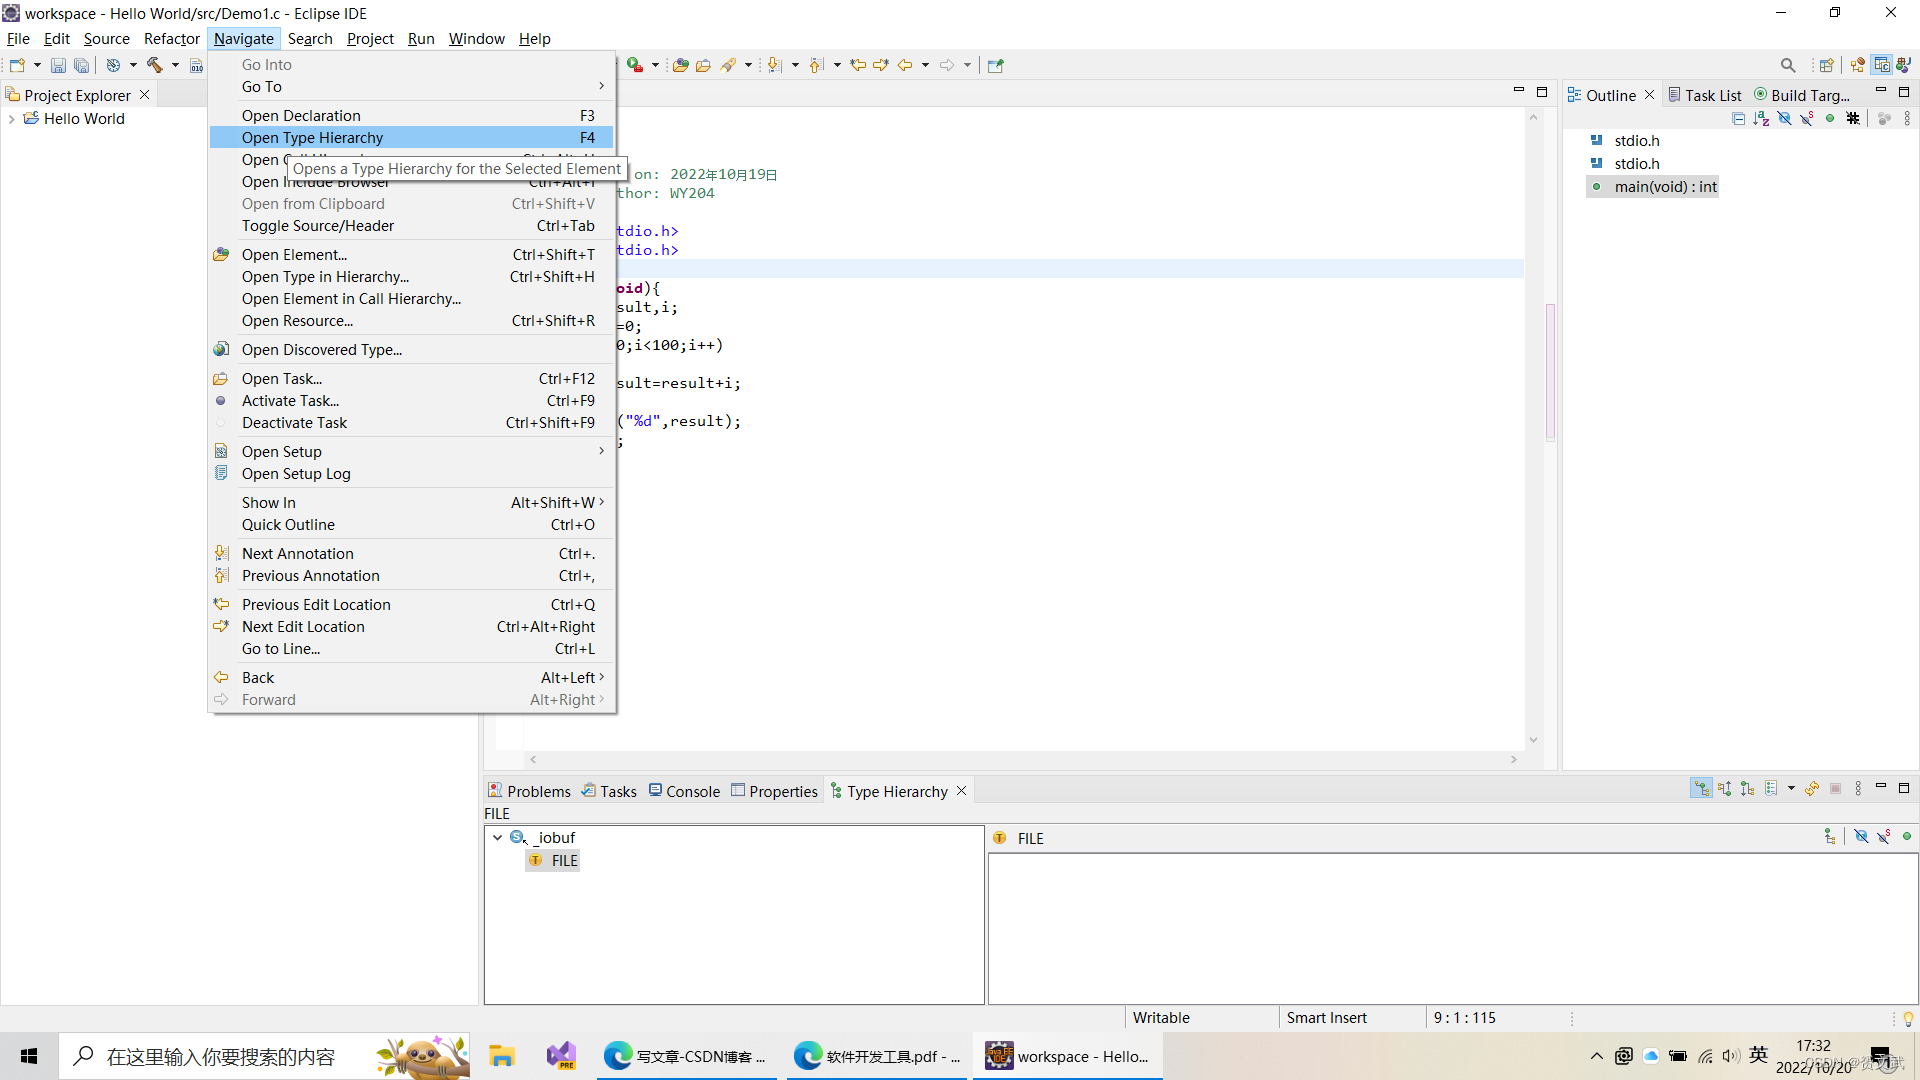Choose Open Resource... from menu
The image size is (1920, 1080).
pyautogui.click(x=412, y=321)
